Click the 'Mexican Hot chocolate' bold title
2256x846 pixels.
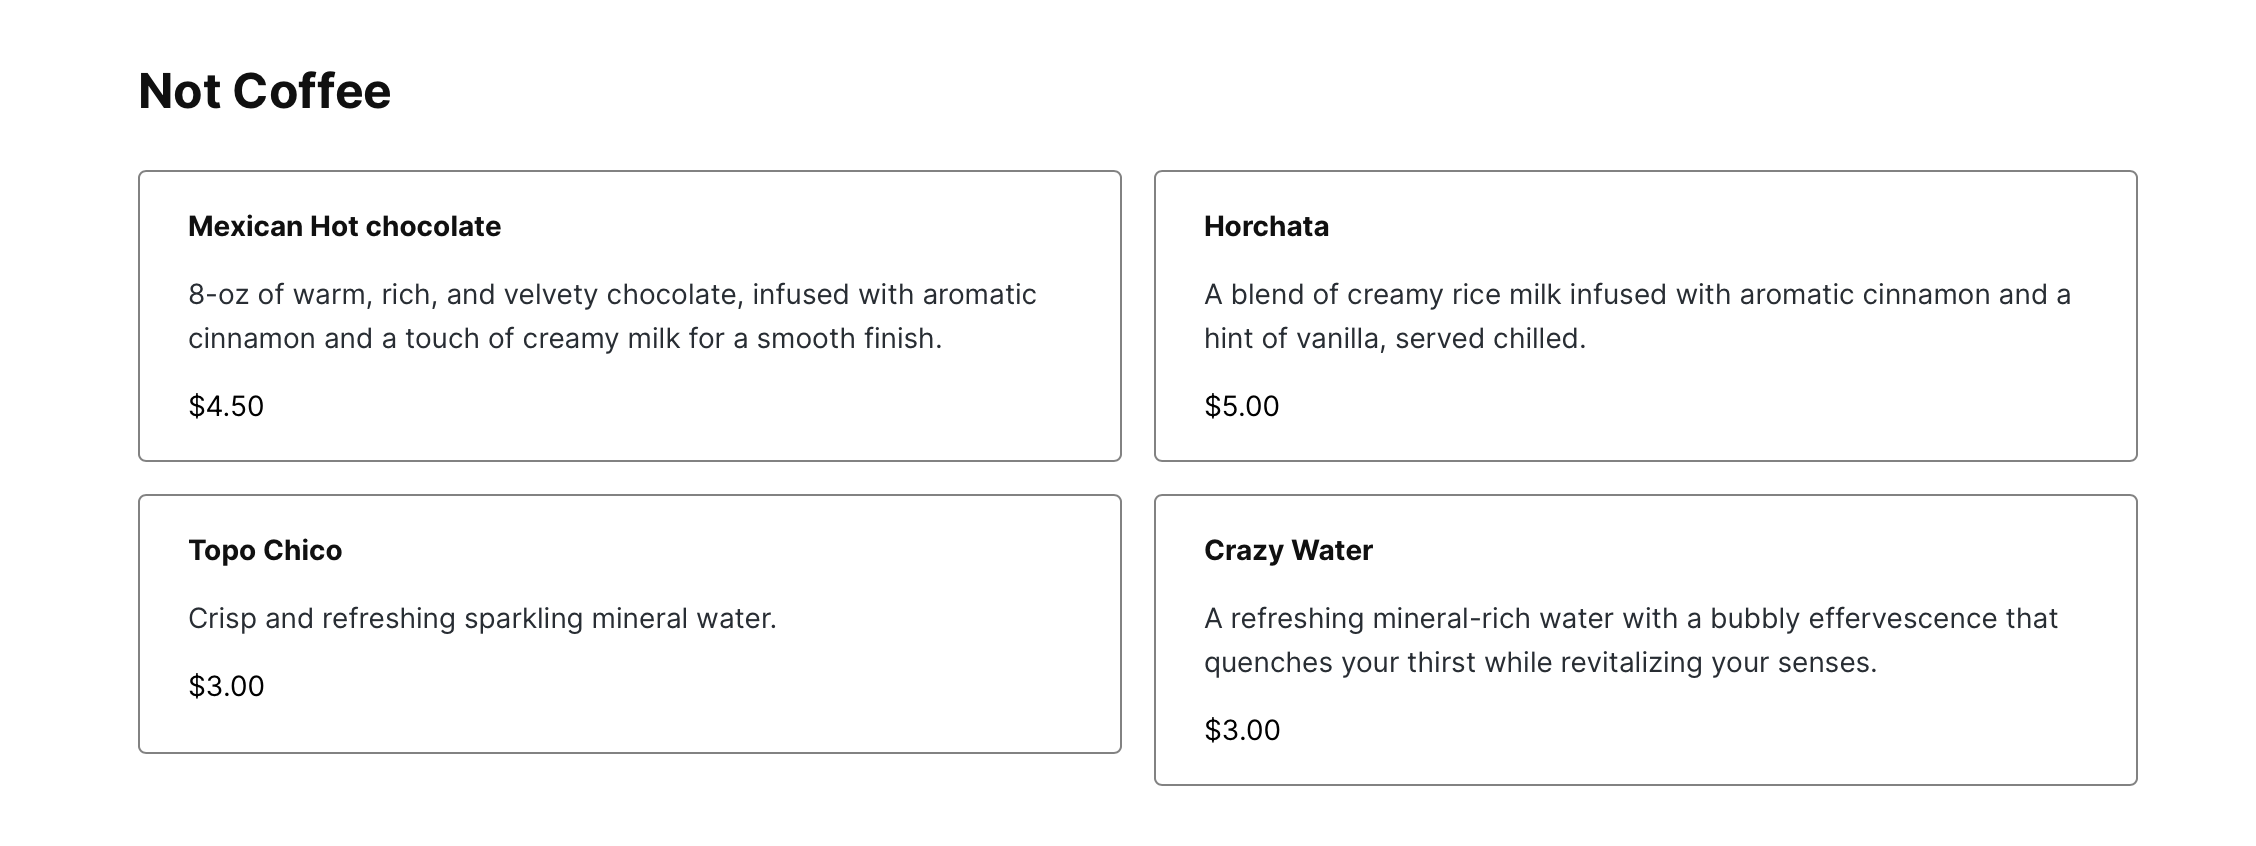point(344,226)
